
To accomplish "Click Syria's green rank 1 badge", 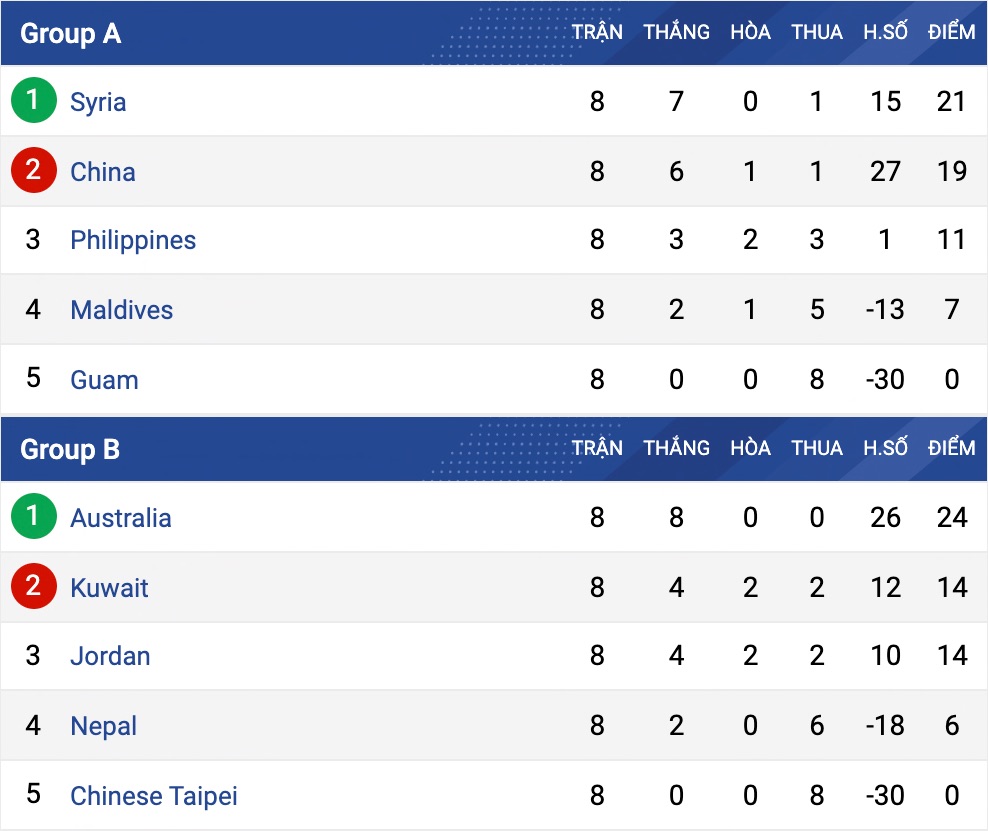I will coord(34,101).
